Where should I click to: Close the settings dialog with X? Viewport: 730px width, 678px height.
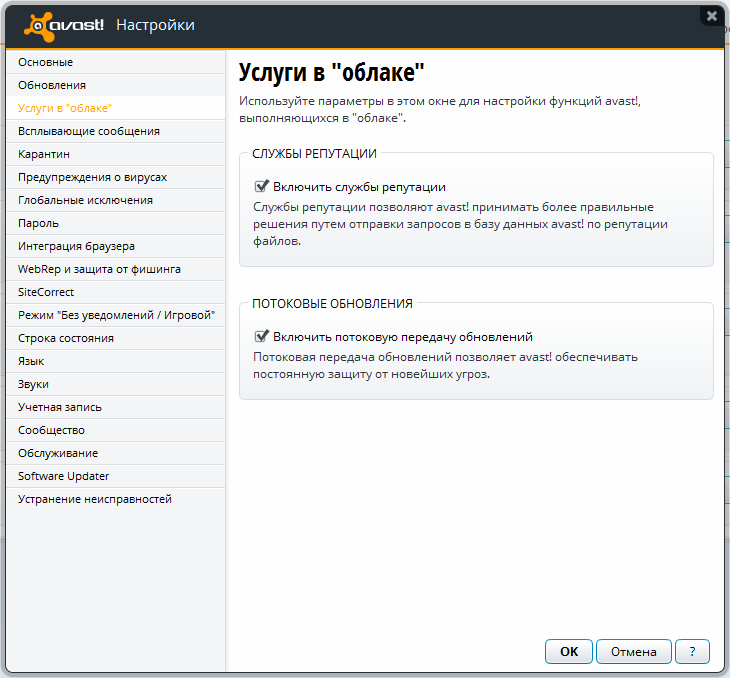click(x=712, y=16)
